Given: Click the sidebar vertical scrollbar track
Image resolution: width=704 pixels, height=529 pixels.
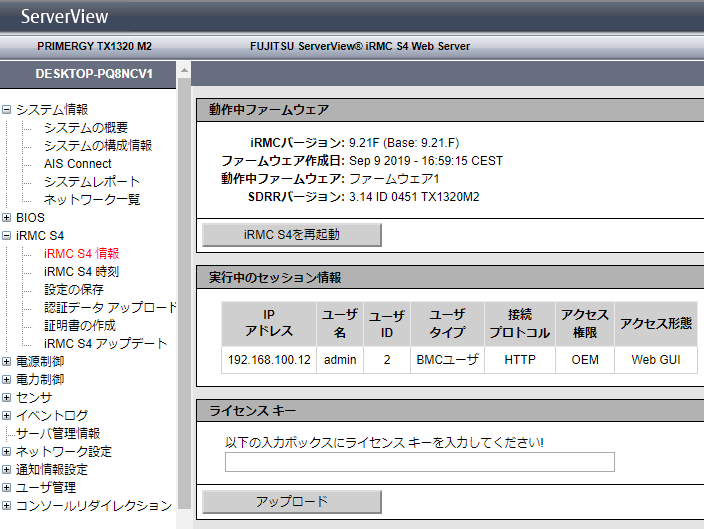Looking at the screenshot, I should 184,292.
